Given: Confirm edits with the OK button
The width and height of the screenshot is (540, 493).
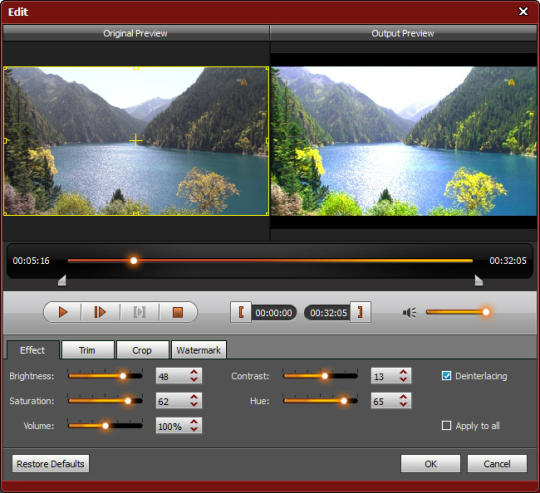Looking at the screenshot, I should click(430, 464).
